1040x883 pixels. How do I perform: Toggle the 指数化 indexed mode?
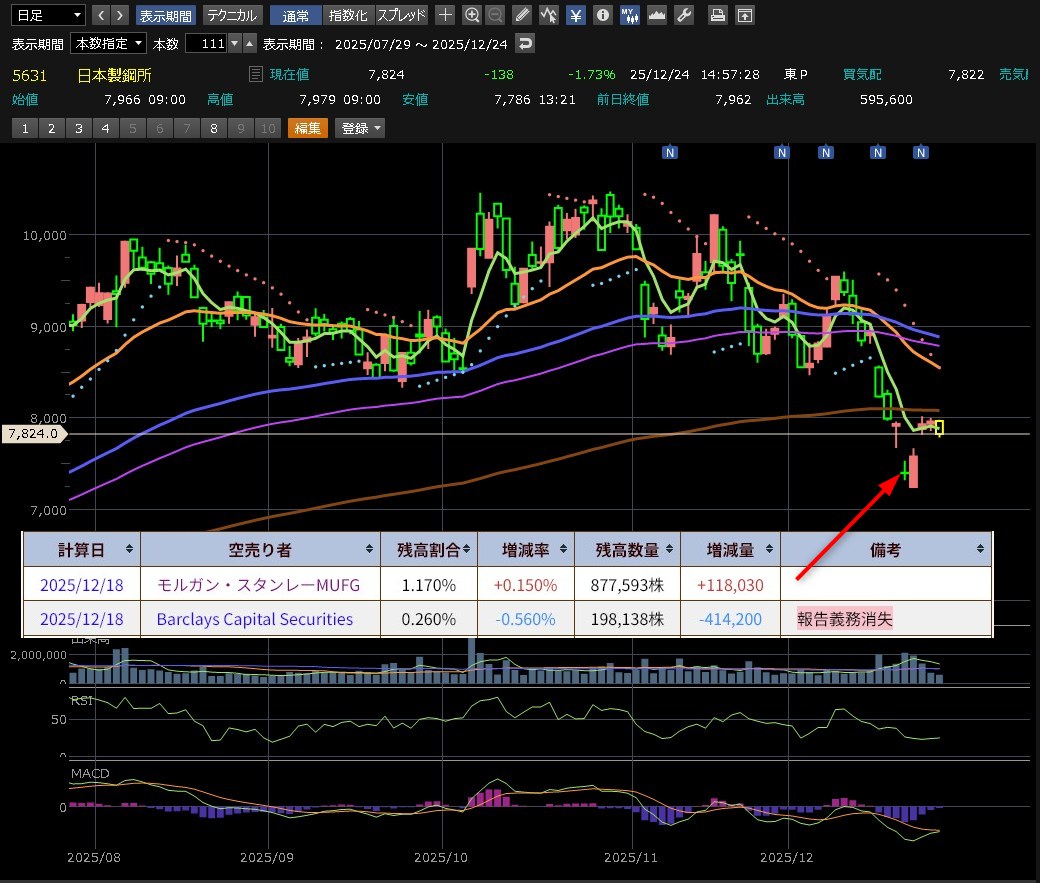coord(349,15)
